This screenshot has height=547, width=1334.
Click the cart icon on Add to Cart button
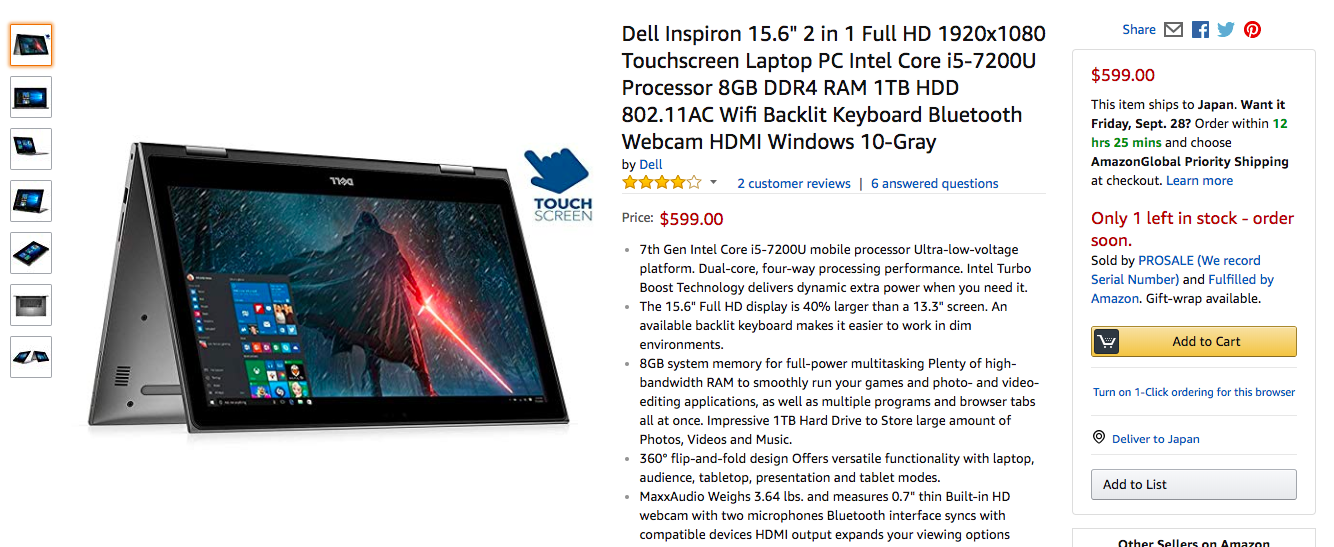click(x=1106, y=341)
